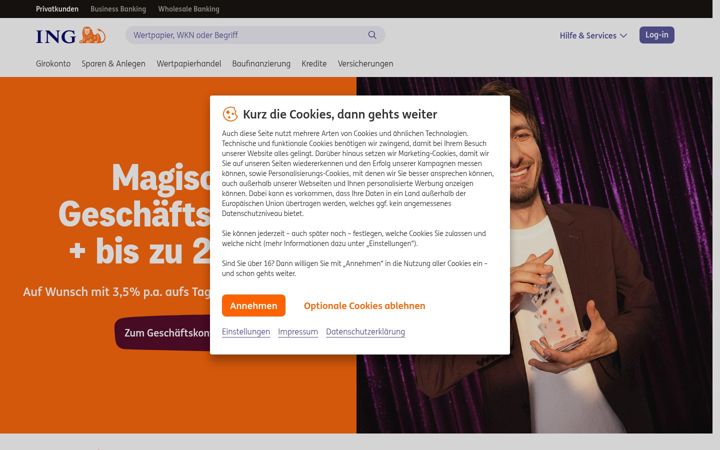Open the Girokonto menu
The width and height of the screenshot is (720, 450).
(53, 64)
